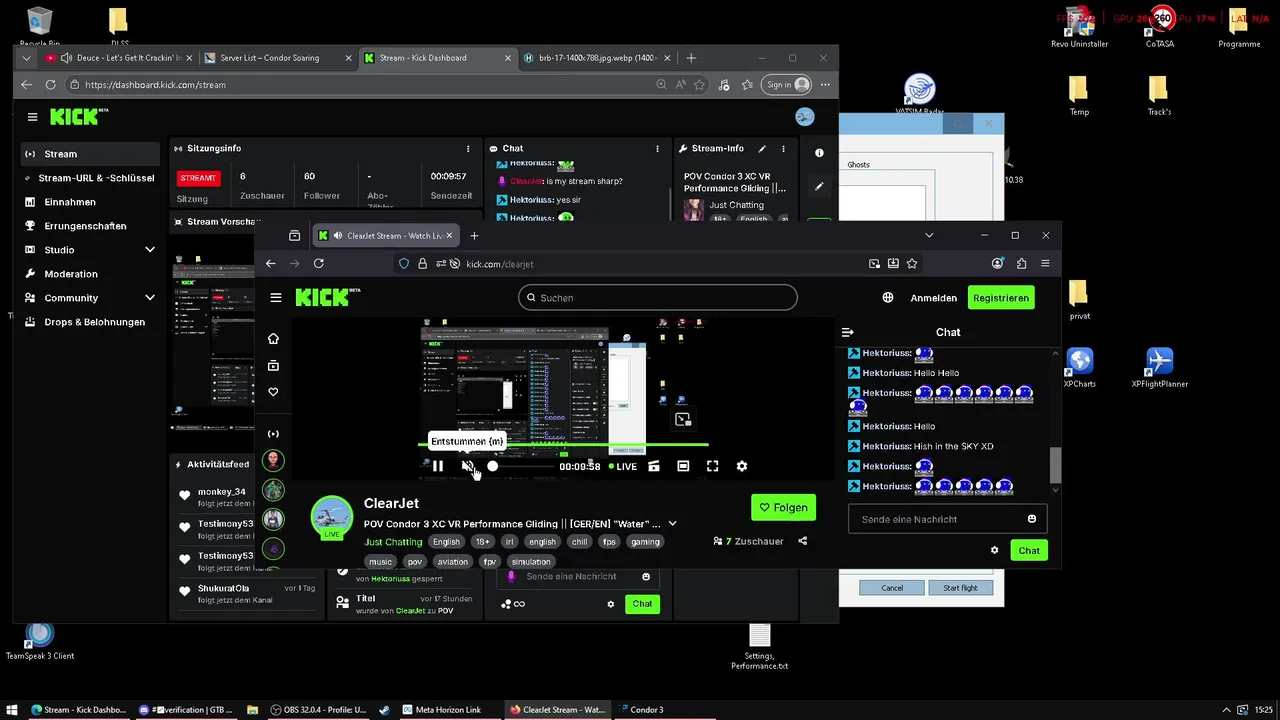The height and width of the screenshot is (720, 1280).
Task: Open Browse icon in kick.com sidebar
Action: (x=273, y=366)
